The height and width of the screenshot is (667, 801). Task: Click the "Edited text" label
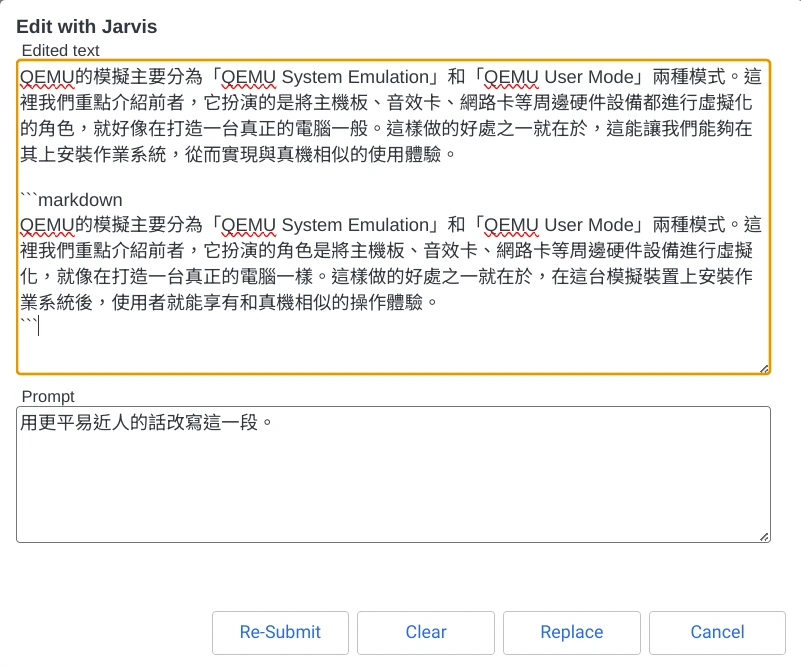click(x=60, y=50)
